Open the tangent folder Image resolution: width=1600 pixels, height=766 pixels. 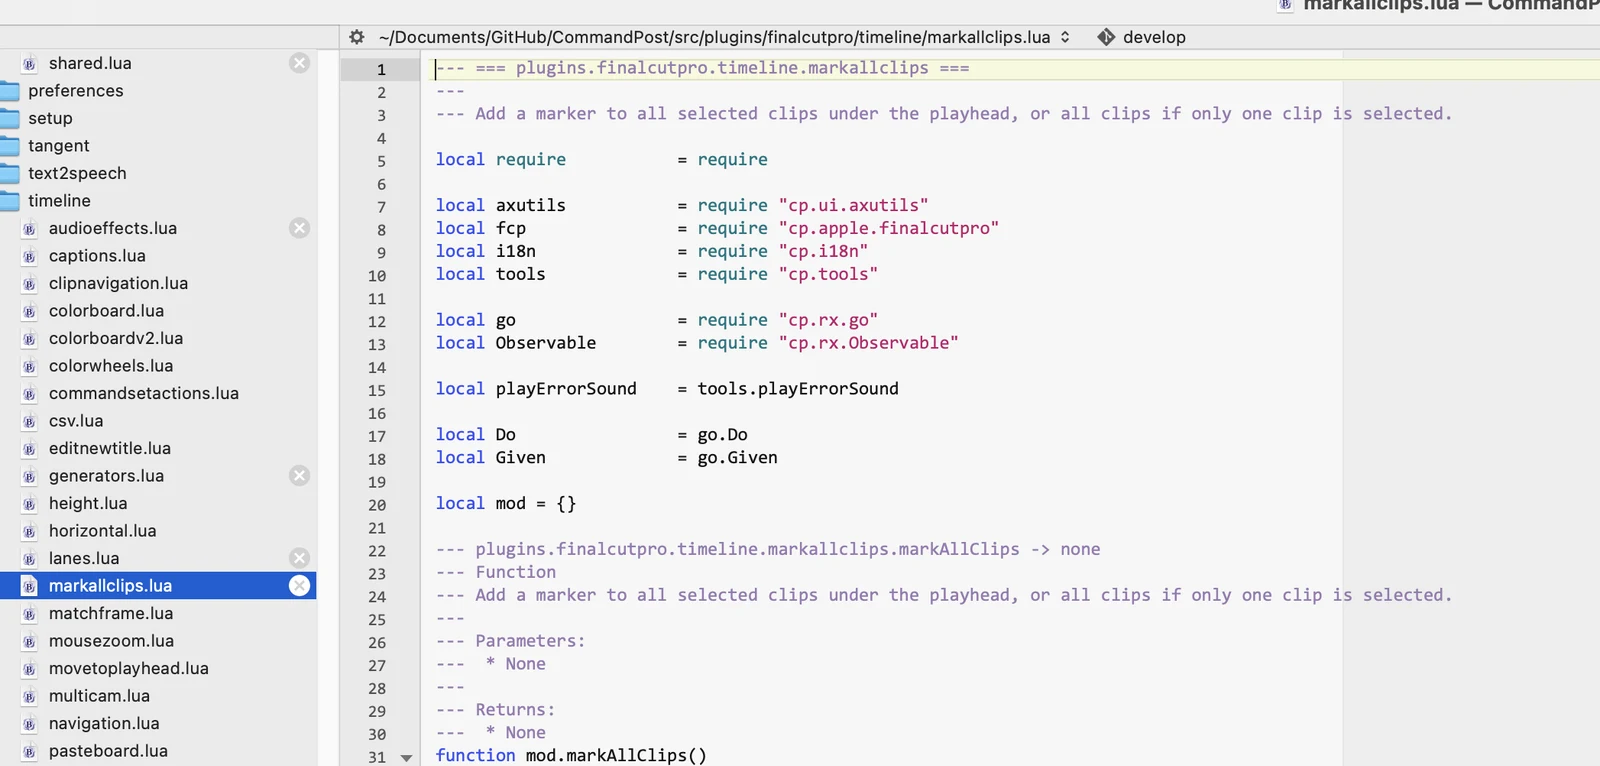pyautogui.click(x=58, y=146)
